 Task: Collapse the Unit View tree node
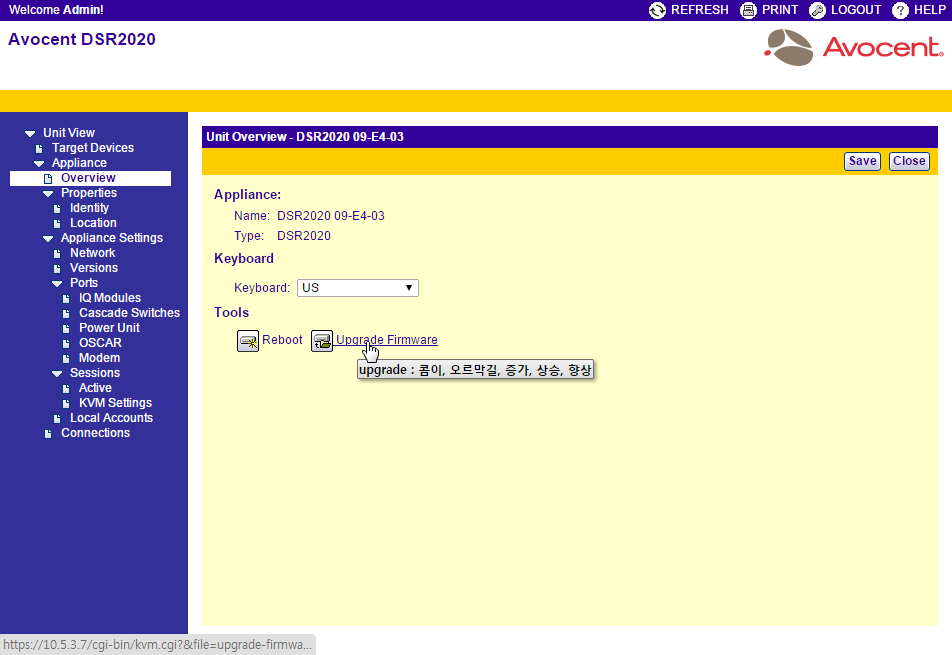30,134
